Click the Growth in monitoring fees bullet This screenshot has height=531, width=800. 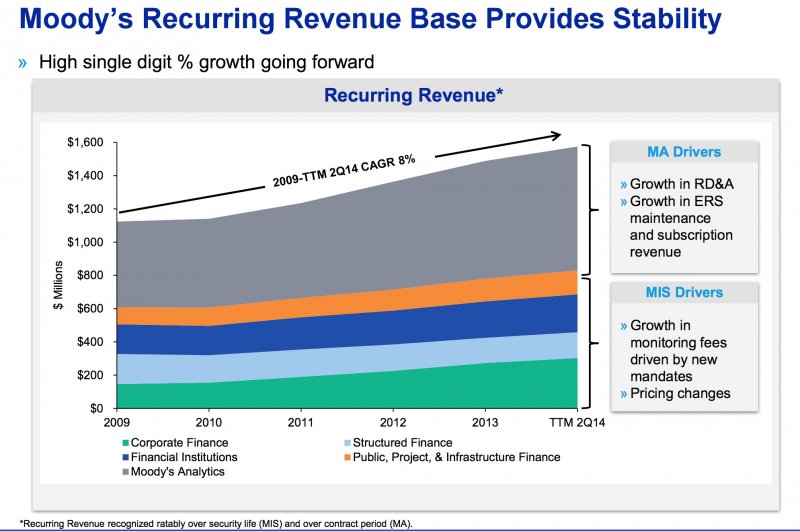pos(674,351)
